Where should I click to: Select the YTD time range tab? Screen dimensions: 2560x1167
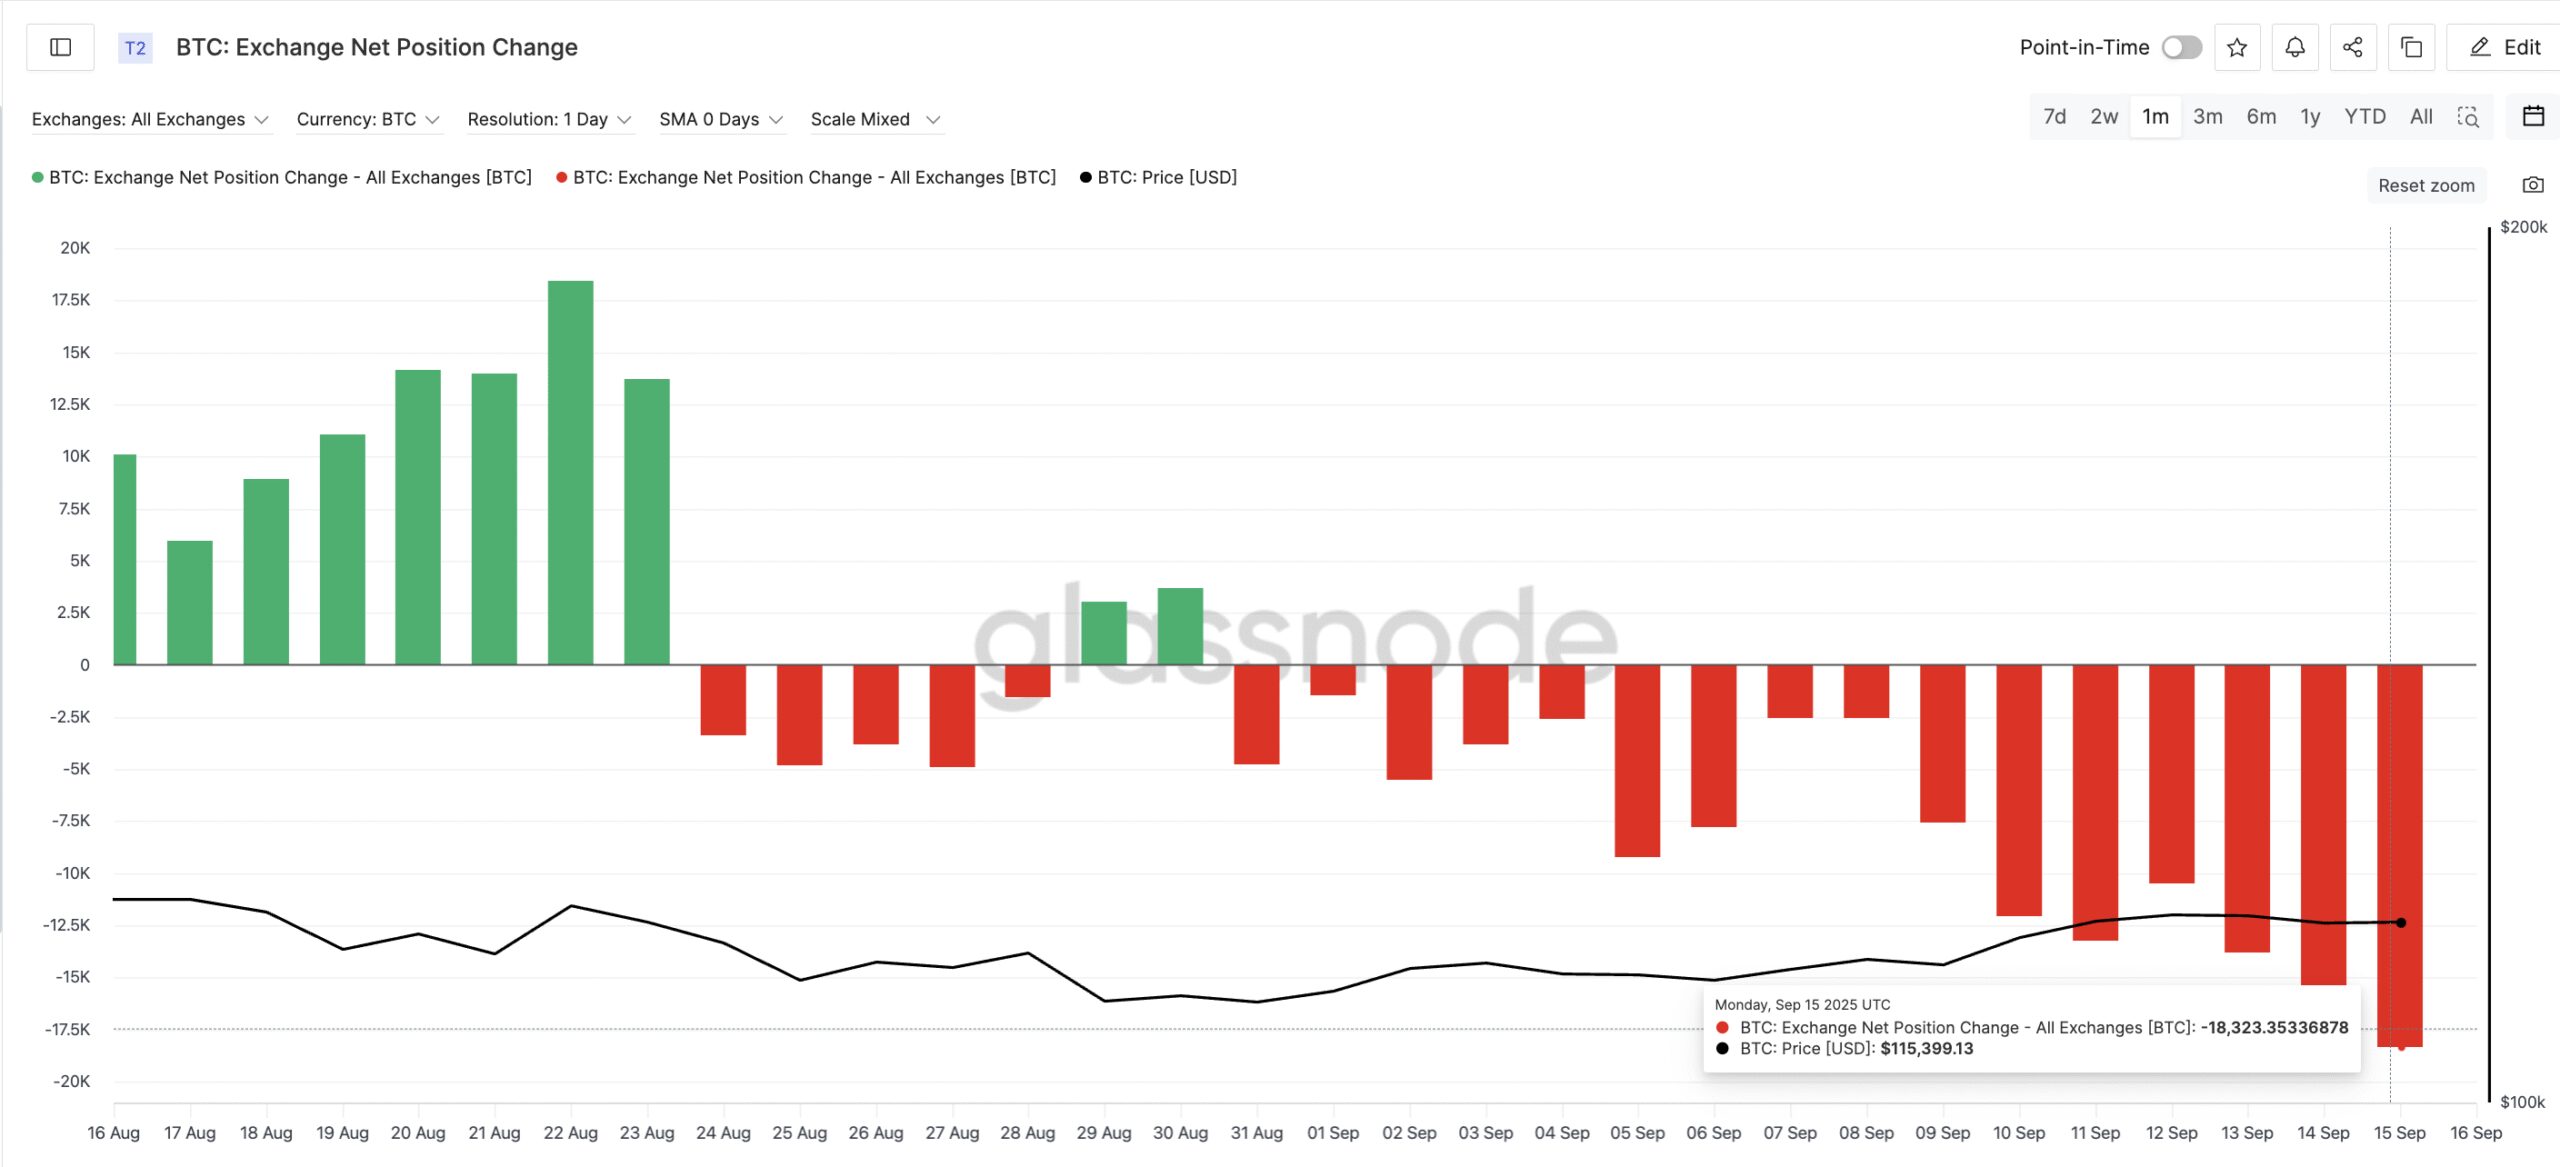click(2365, 116)
